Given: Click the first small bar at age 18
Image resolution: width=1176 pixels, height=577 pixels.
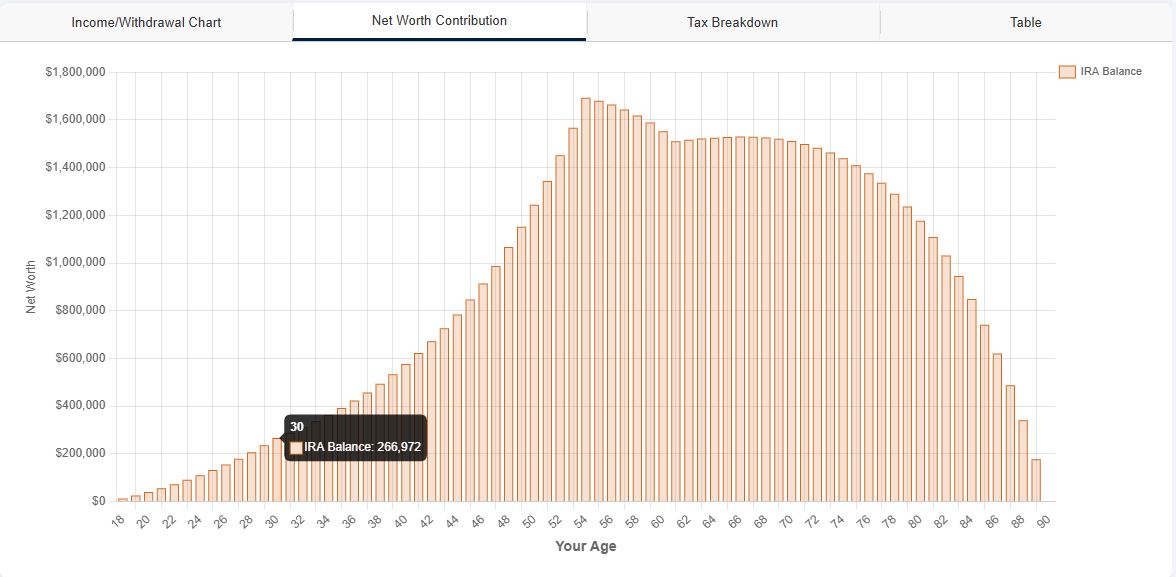Looking at the screenshot, I should coord(123,500).
